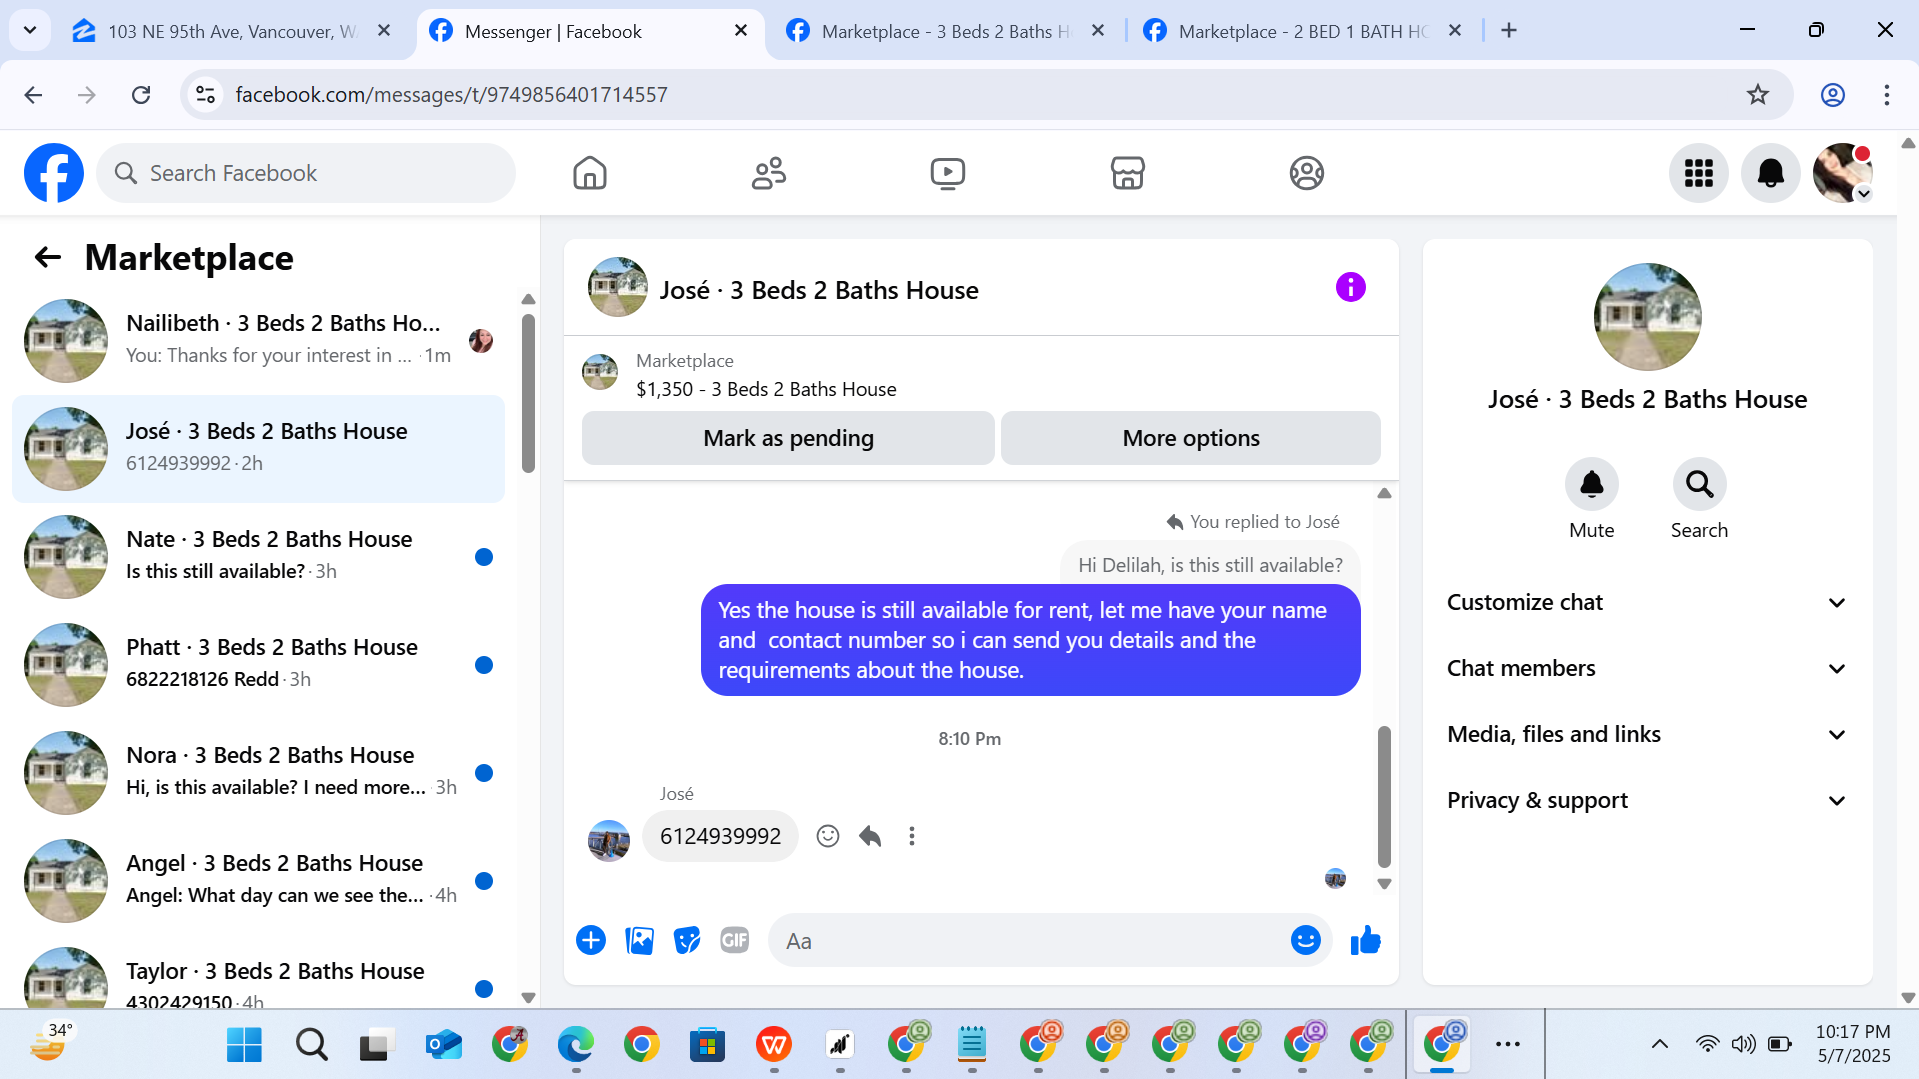The width and height of the screenshot is (1919, 1079).
Task: Choose a GIF from the composer
Action: click(735, 940)
